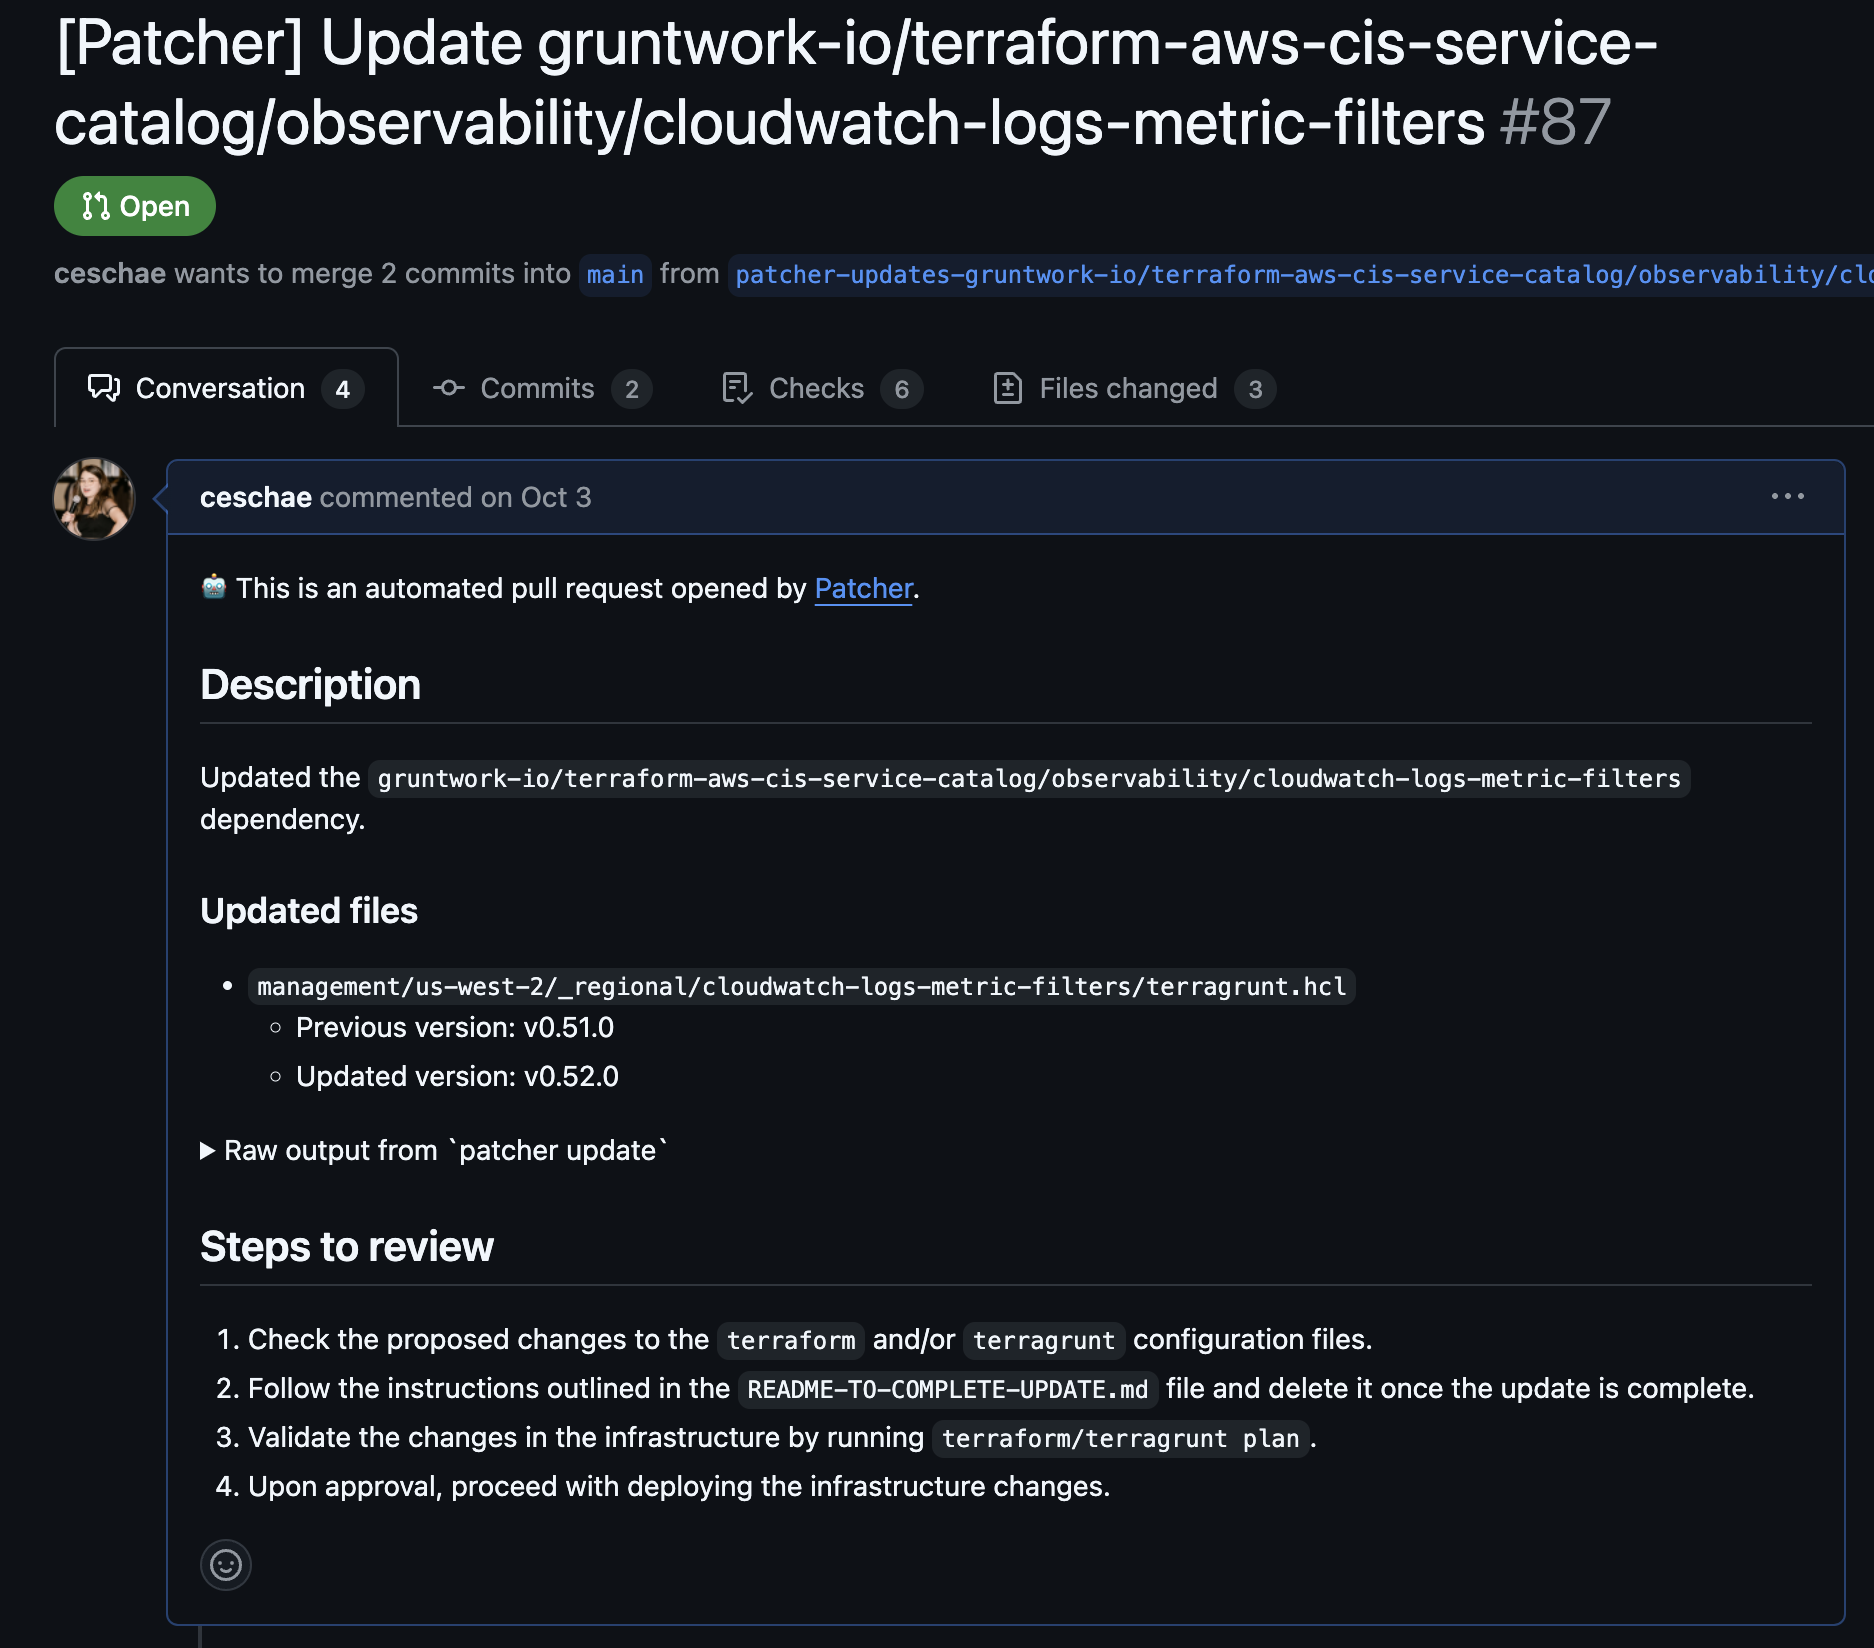The width and height of the screenshot is (1874, 1648).
Task: Click the Checks checklist icon
Action: 737,388
